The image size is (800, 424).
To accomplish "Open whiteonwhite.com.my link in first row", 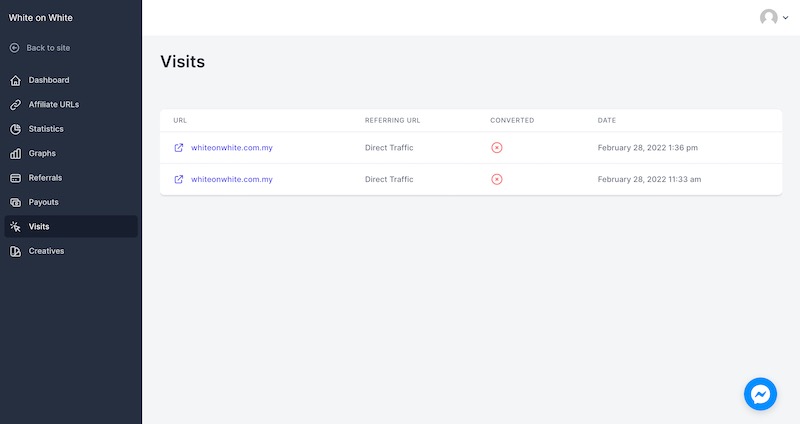I will coord(232,148).
